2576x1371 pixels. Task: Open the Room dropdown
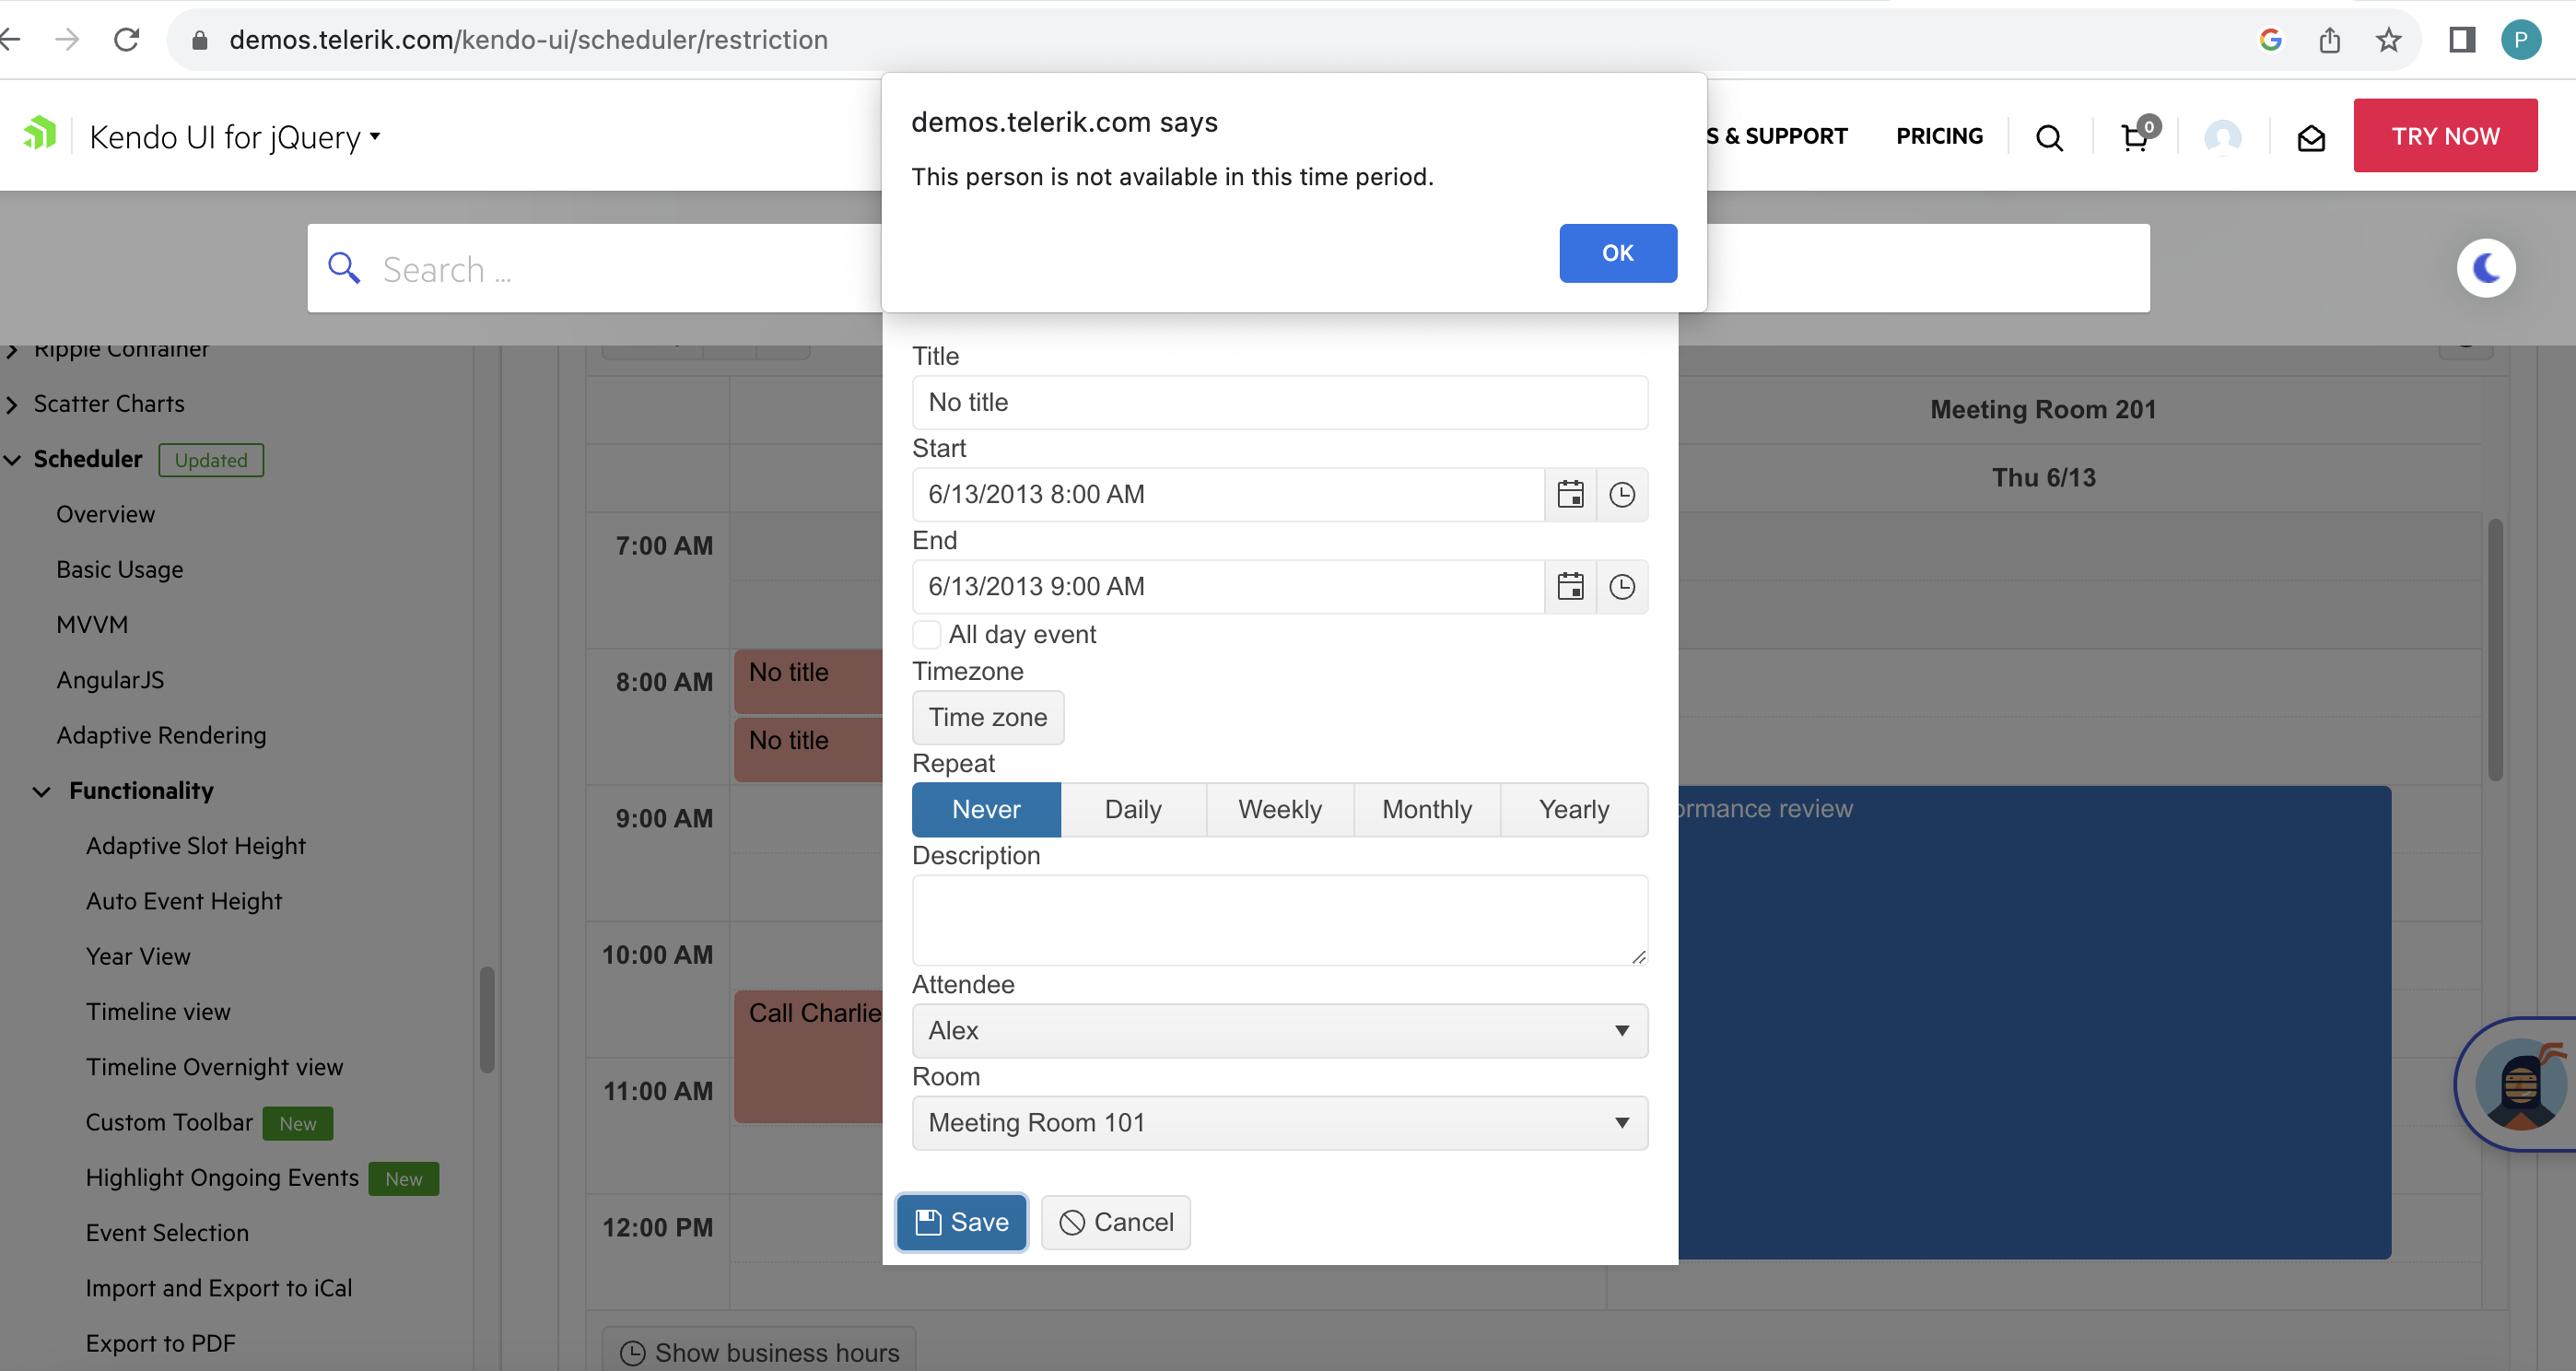[x=1279, y=1122]
